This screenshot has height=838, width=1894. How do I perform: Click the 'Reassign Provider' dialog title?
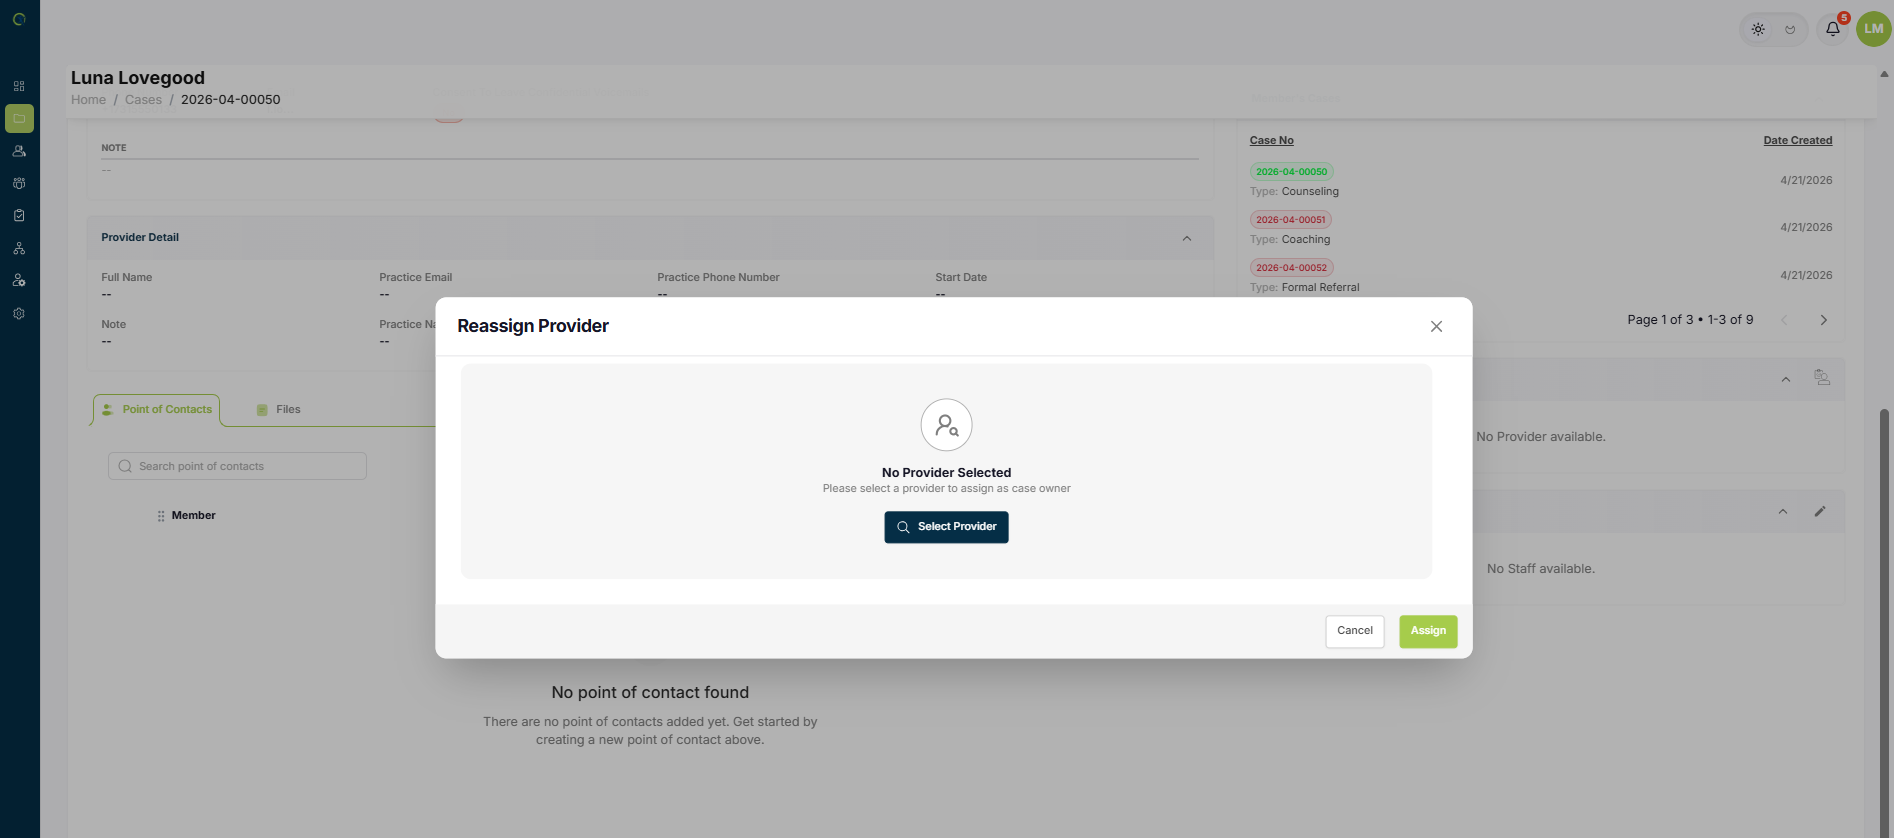[533, 326]
